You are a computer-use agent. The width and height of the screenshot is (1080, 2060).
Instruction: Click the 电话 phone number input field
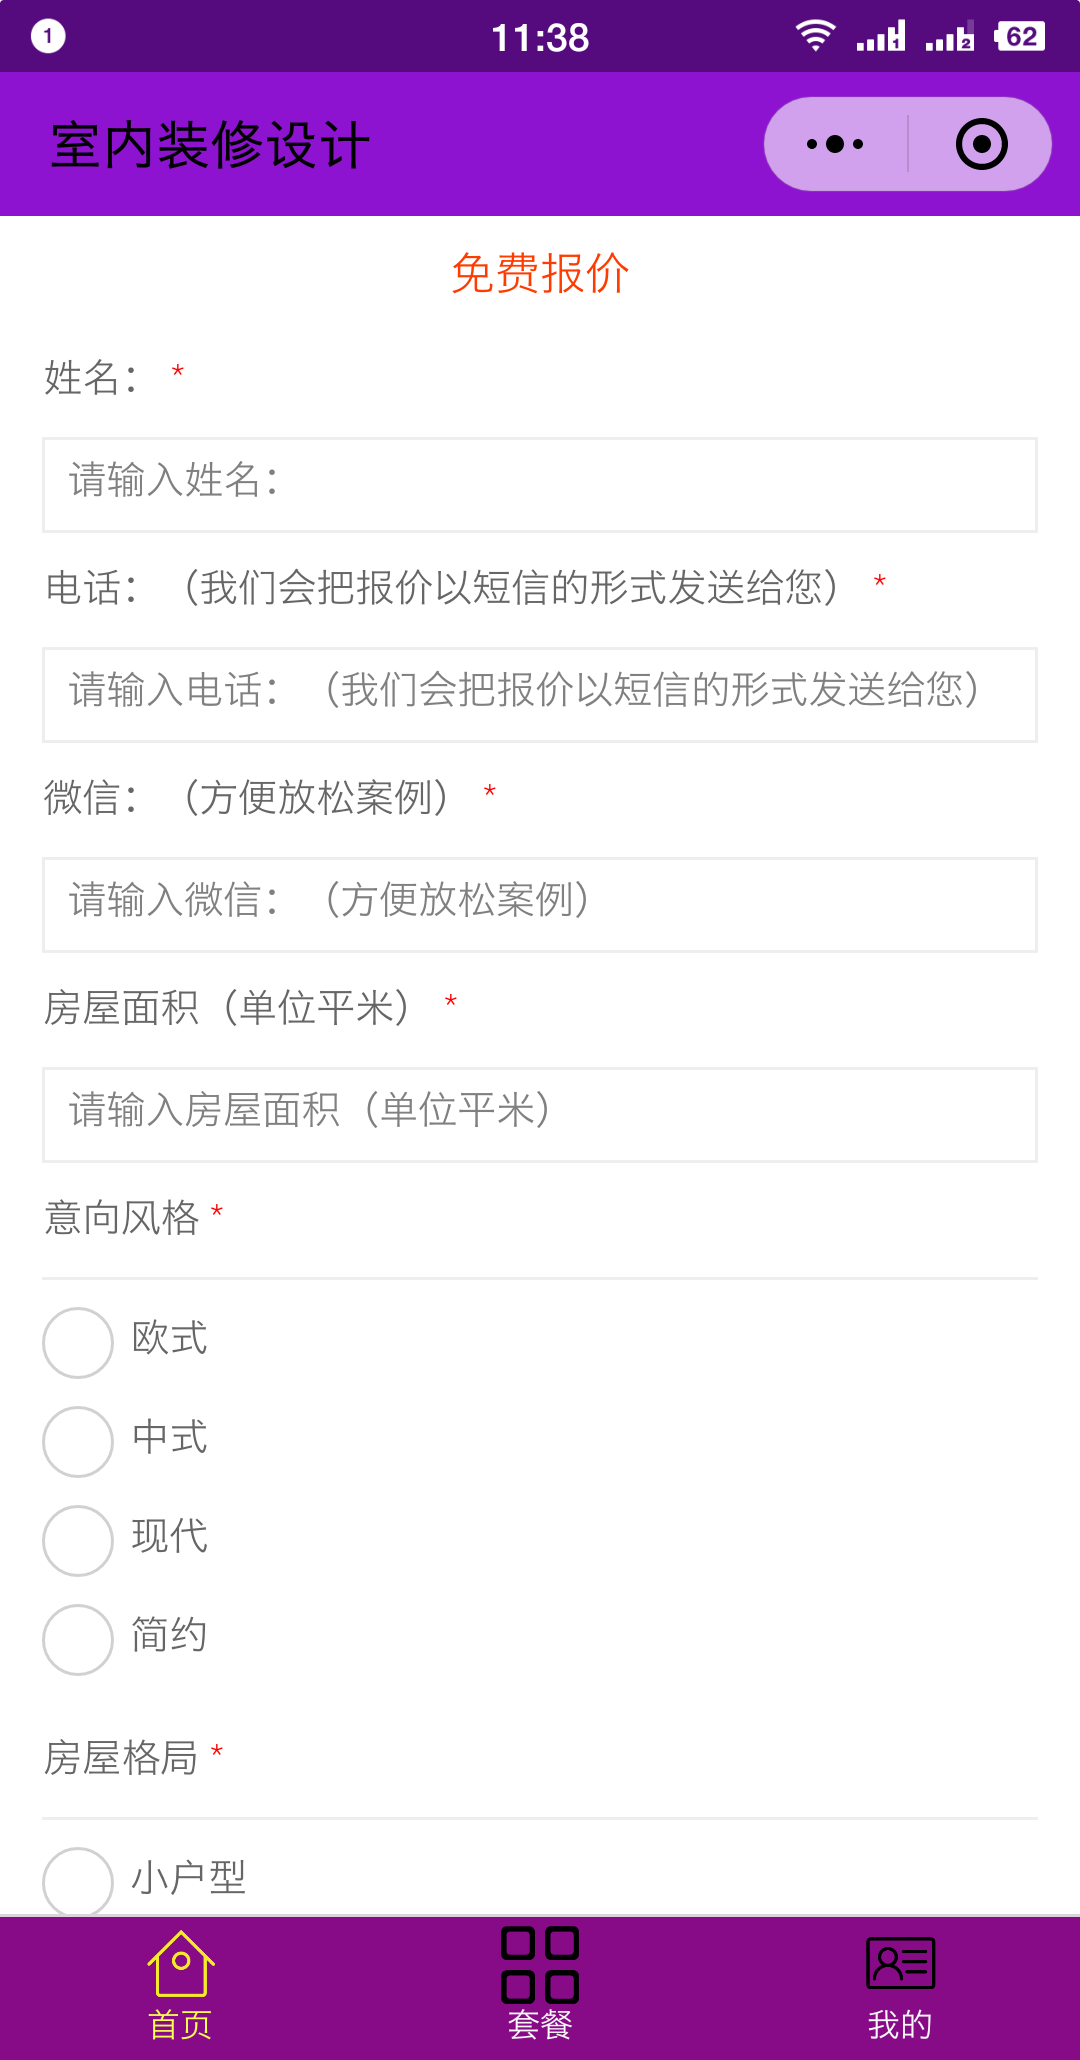[x=540, y=695]
